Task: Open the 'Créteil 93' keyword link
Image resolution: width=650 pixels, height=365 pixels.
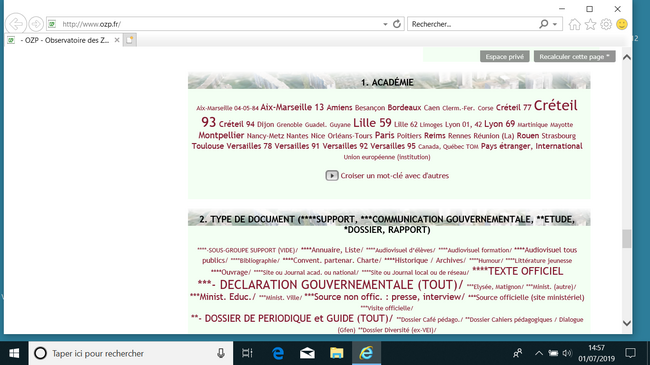Action: pyautogui.click(x=389, y=114)
